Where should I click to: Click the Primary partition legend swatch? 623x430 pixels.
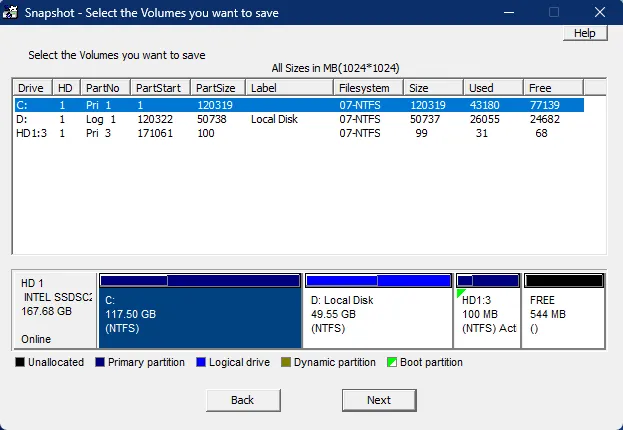pos(100,362)
